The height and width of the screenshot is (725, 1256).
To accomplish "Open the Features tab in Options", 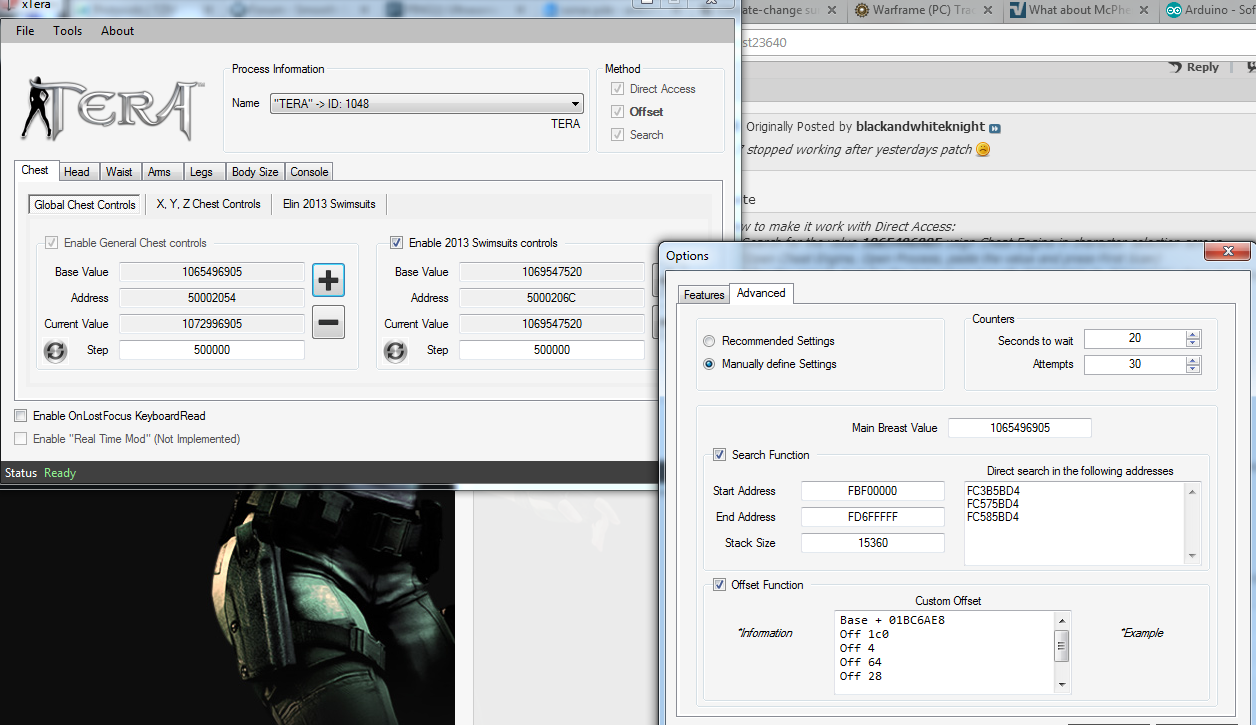I will point(704,295).
